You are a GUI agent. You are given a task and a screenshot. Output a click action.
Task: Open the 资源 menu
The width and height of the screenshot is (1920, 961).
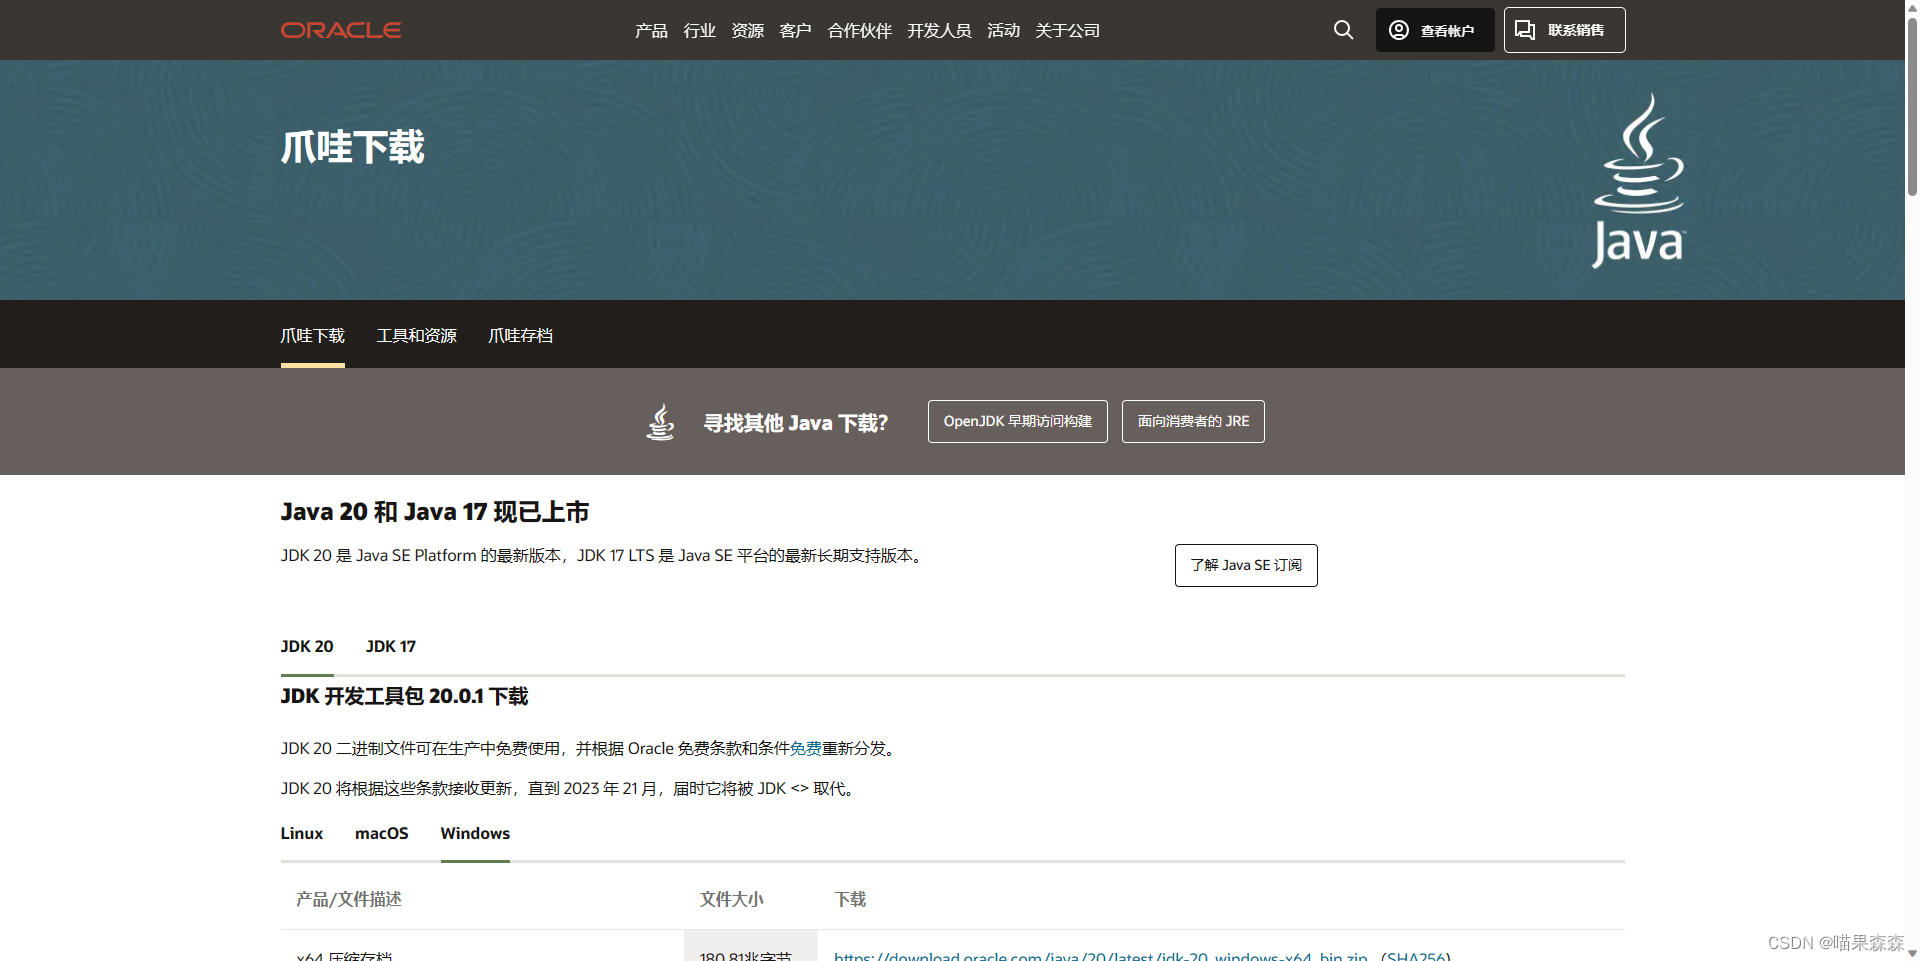747,31
